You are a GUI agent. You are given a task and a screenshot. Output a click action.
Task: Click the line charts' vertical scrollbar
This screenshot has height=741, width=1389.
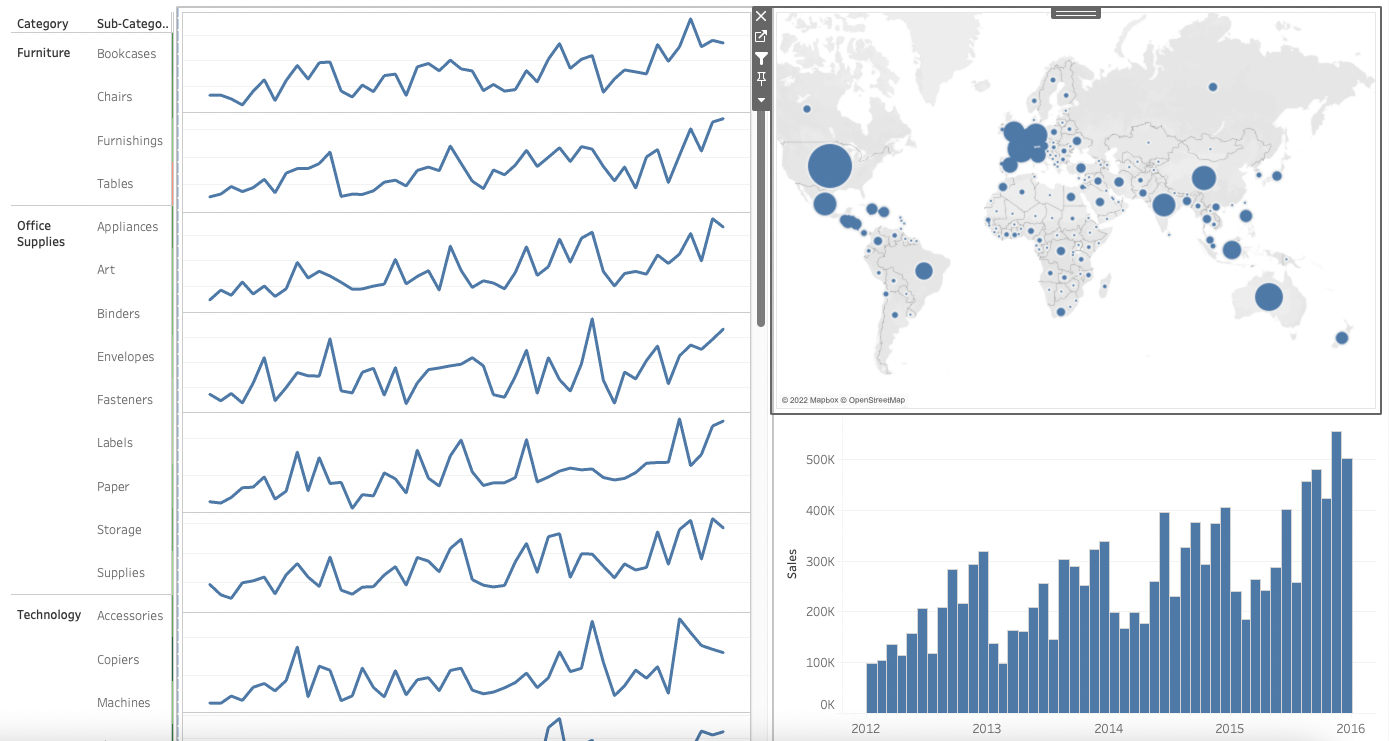761,220
